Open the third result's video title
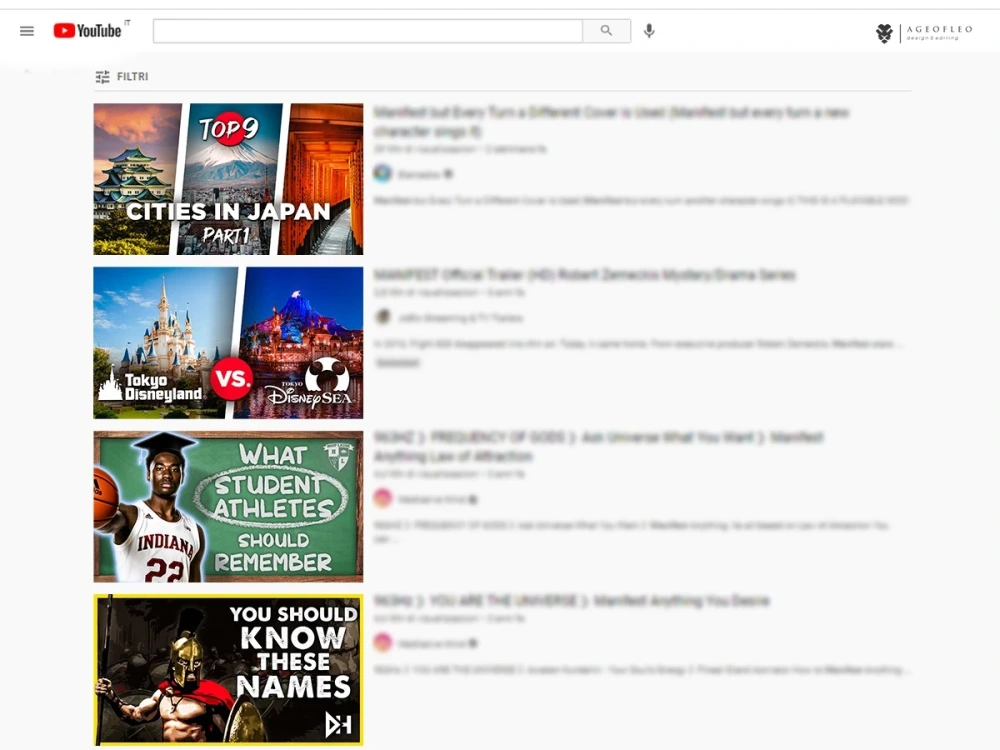This screenshot has width=1000, height=750. (x=598, y=446)
